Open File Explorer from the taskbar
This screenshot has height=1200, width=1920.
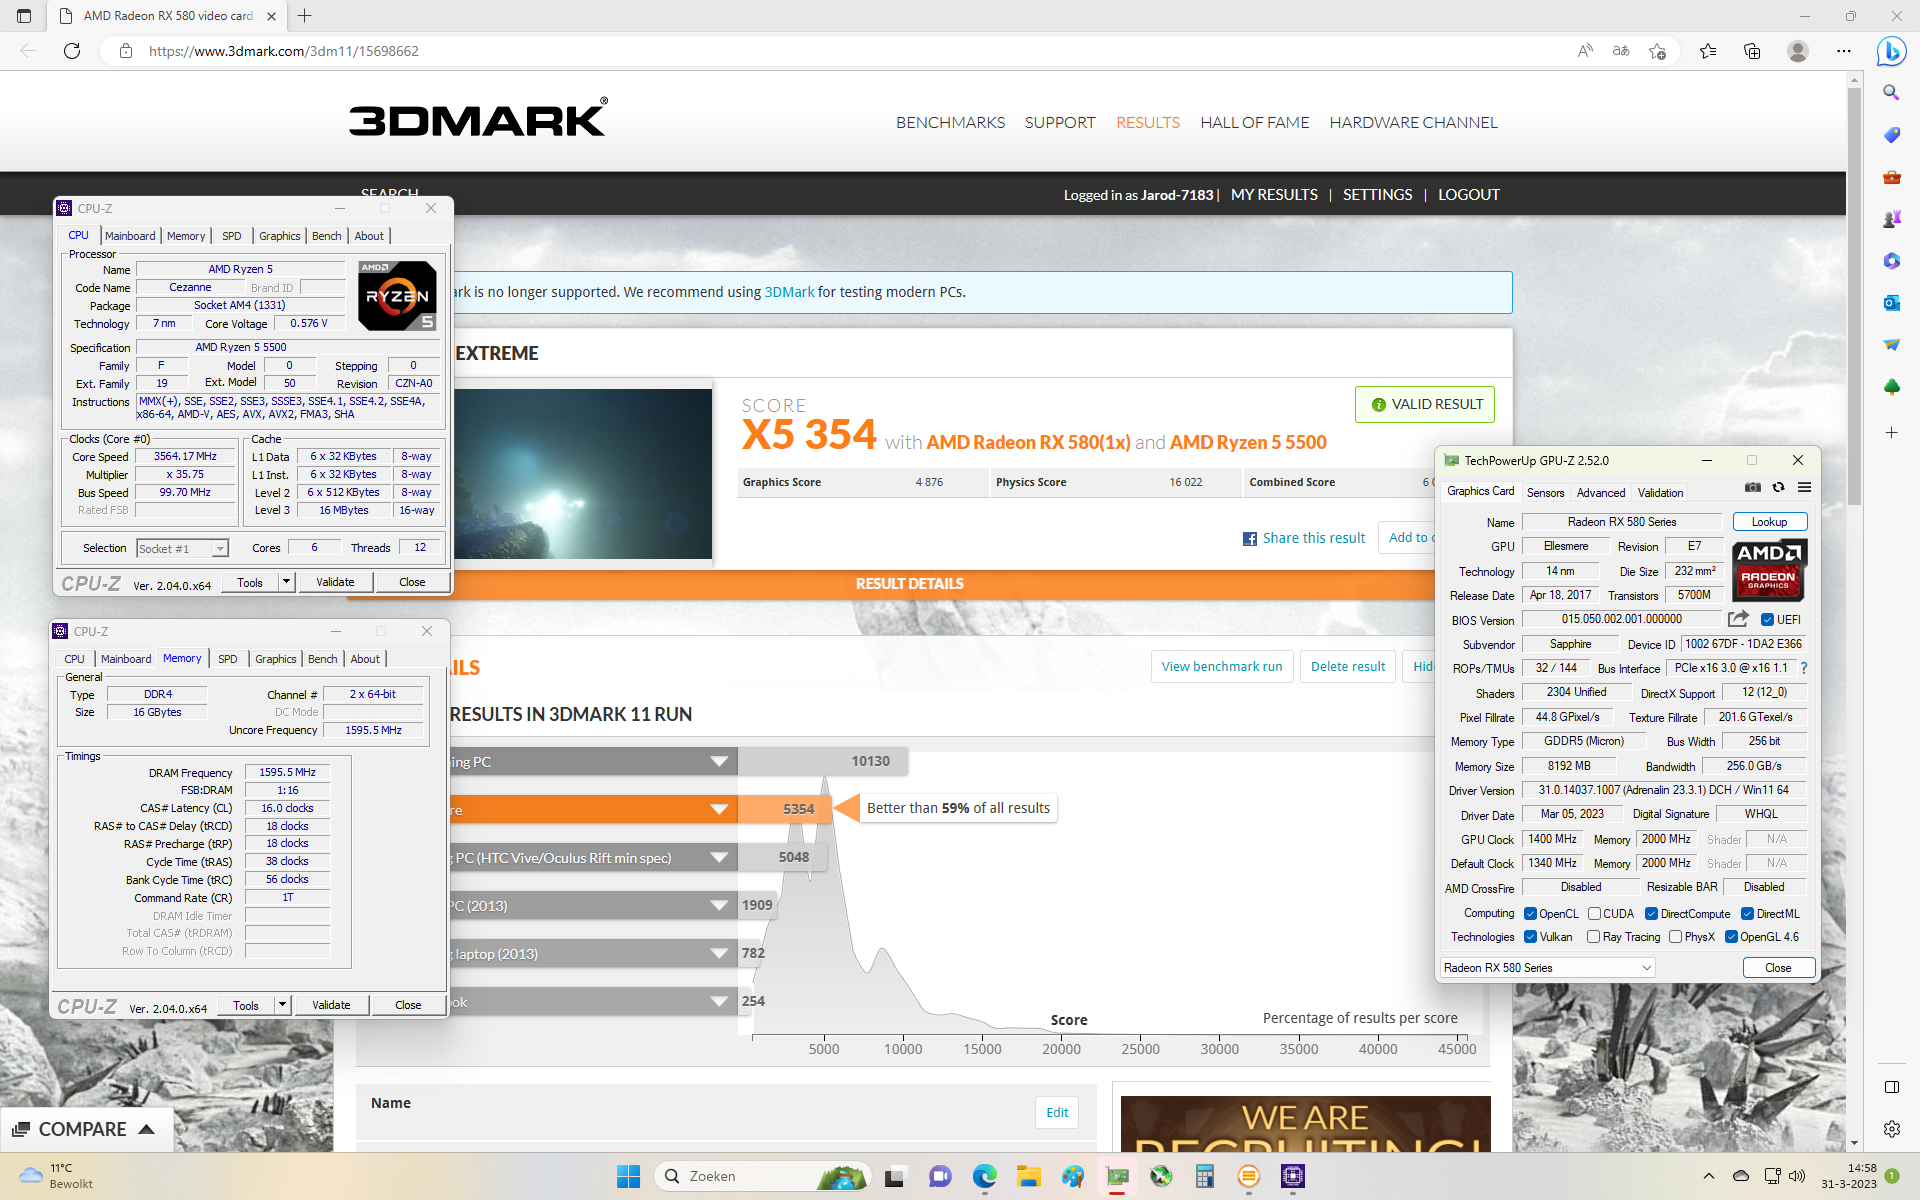1028,1176
